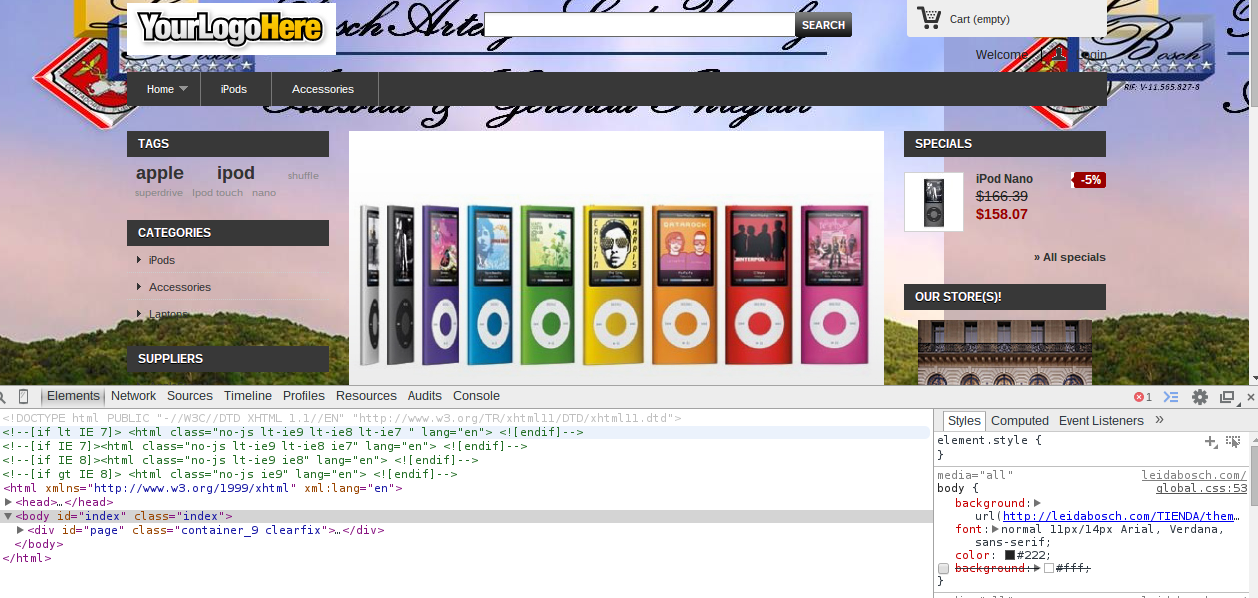Click the inspect element magnifier icon
The width and height of the screenshot is (1258, 598).
tap(3, 396)
